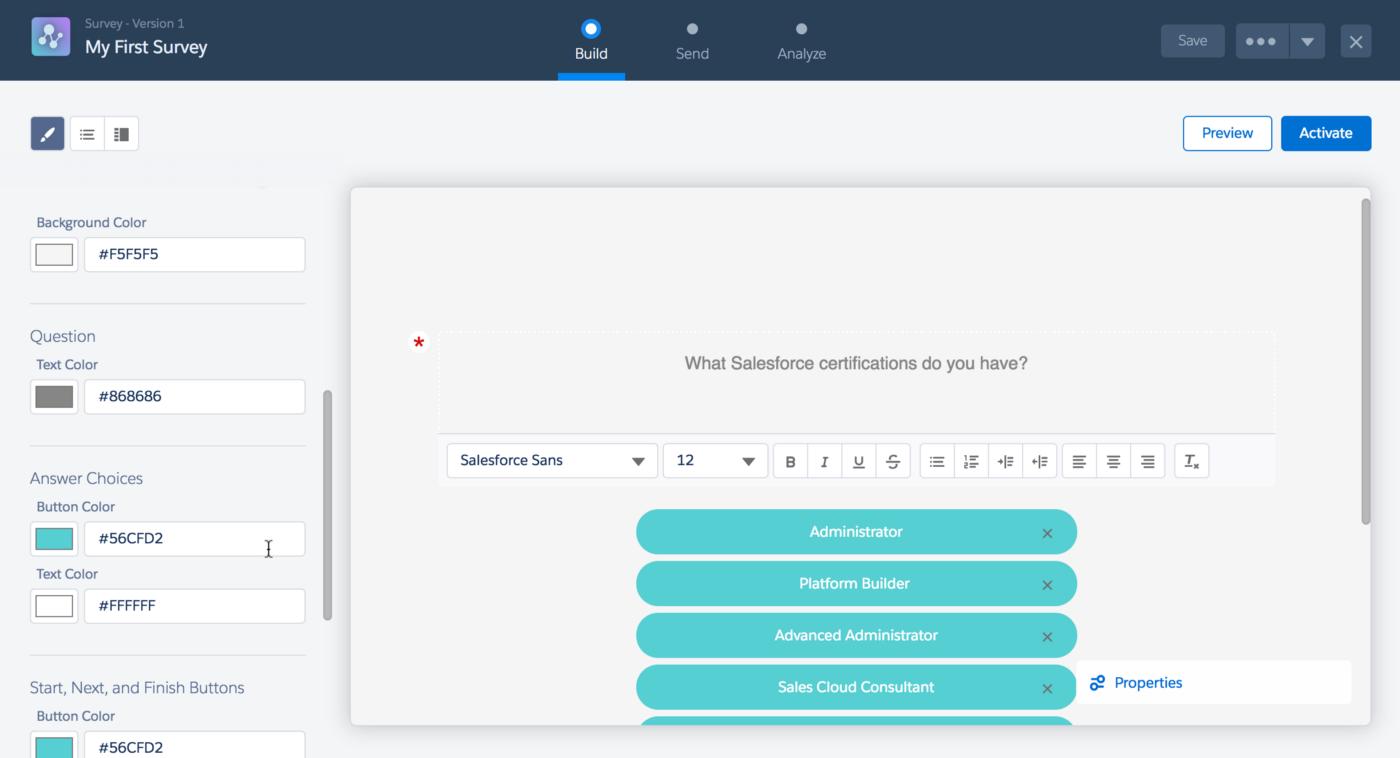Apply bold formatting to question text
Screen dimensions: 1400x758
(790, 461)
